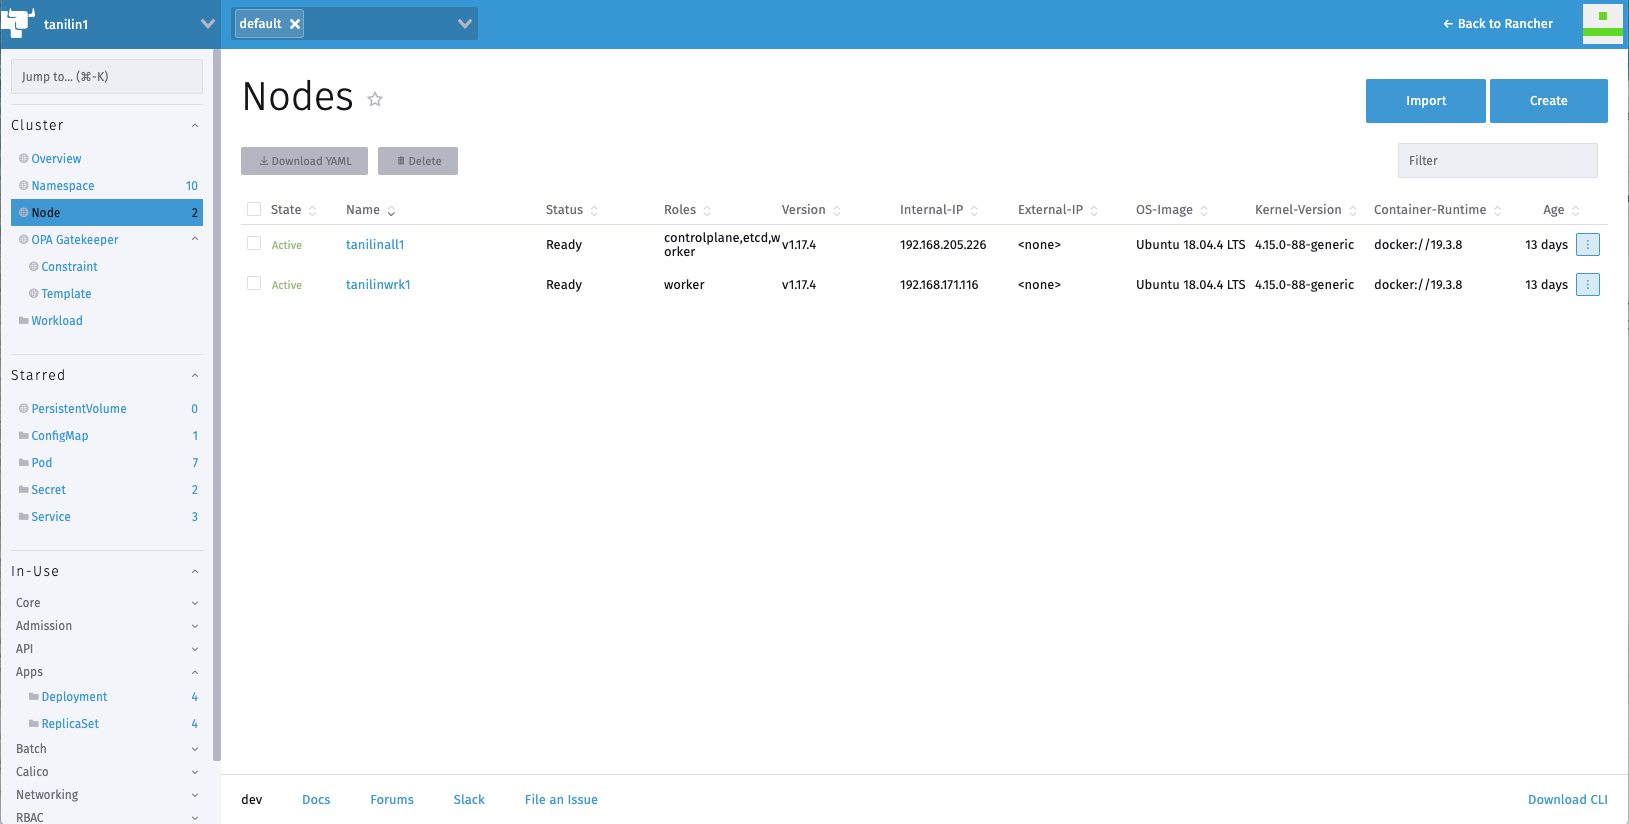The height and width of the screenshot is (824, 1629).
Task: Click the user avatar icon at the top right
Action: tap(1602, 23)
